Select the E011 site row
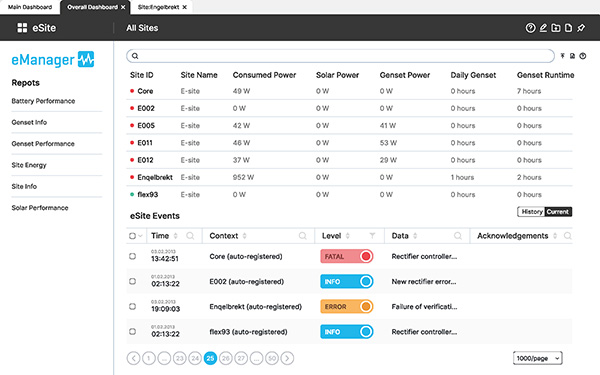The image size is (600, 375). click(349, 143)
